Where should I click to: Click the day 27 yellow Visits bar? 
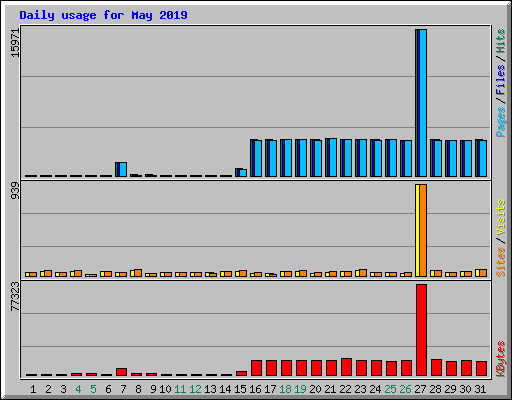[x=417, y=230]
